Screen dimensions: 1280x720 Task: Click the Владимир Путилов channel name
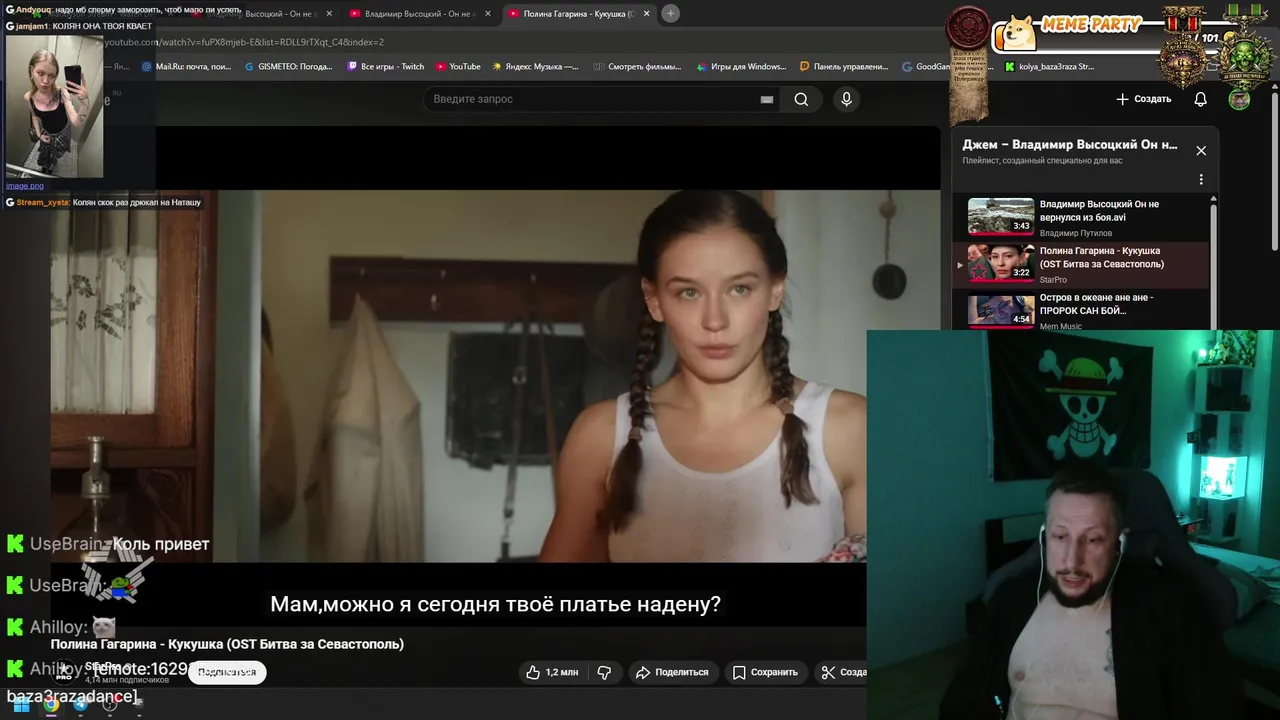pos(1076,233)
